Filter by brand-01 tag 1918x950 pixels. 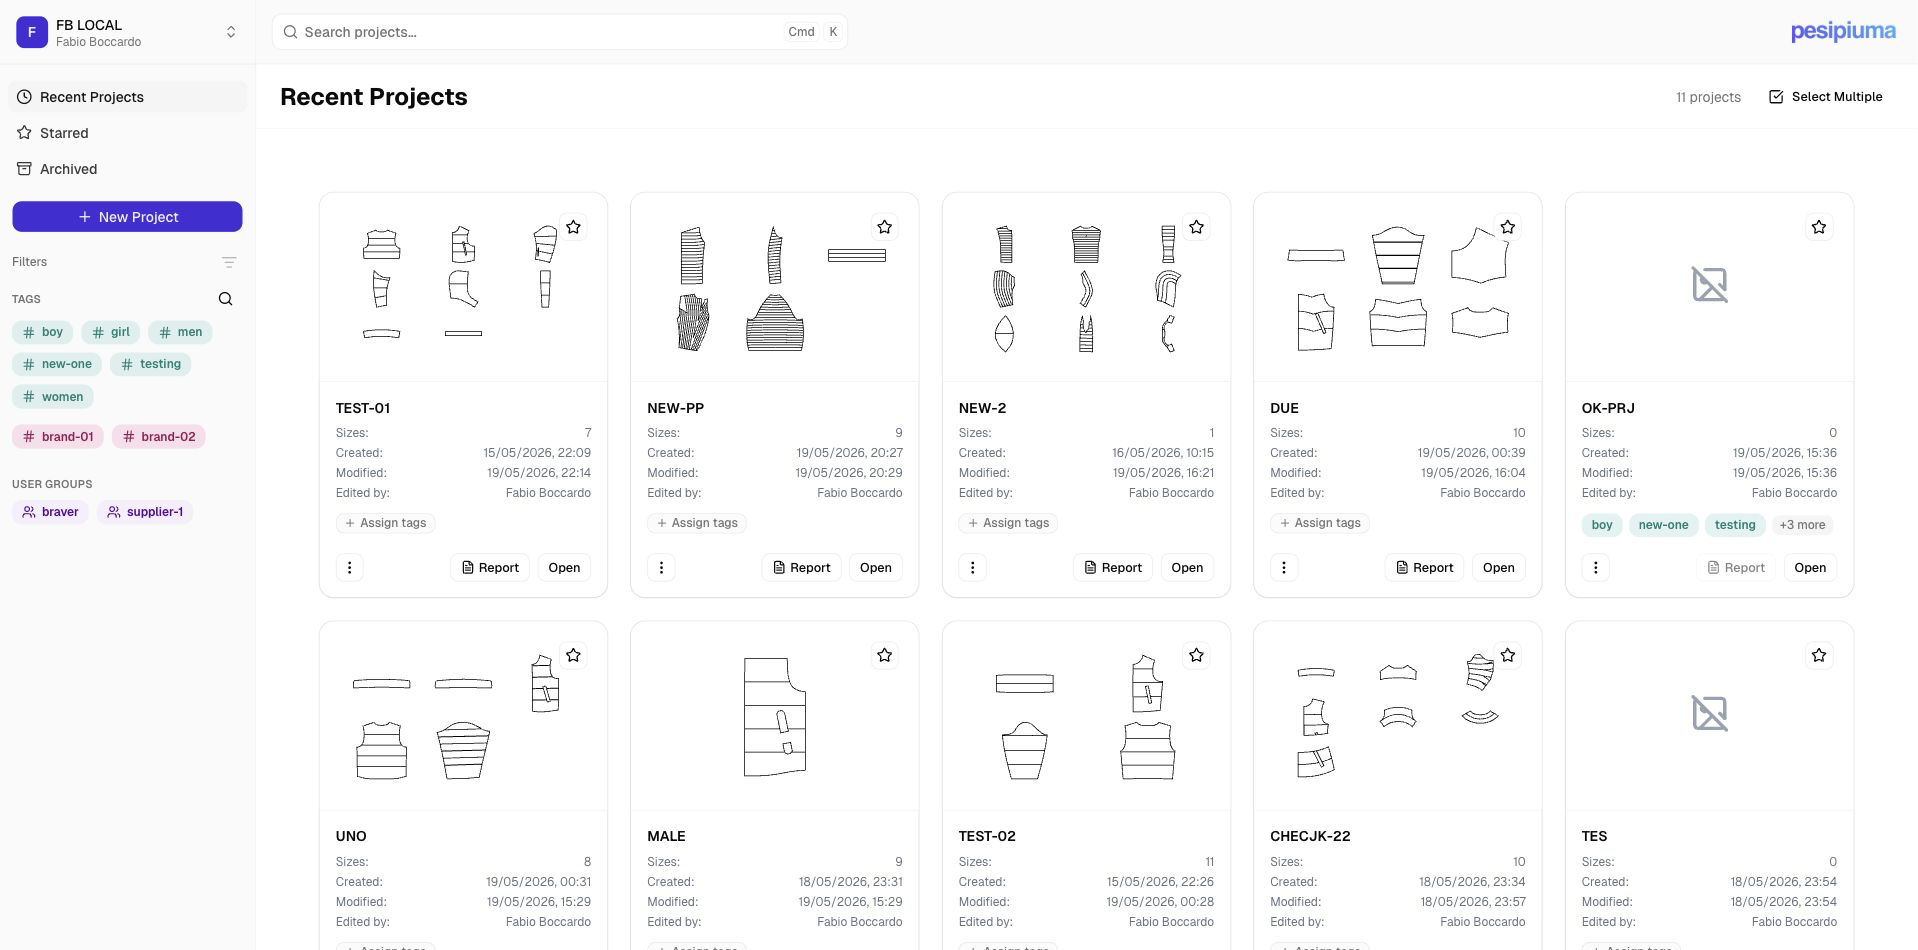click(58, 437)
